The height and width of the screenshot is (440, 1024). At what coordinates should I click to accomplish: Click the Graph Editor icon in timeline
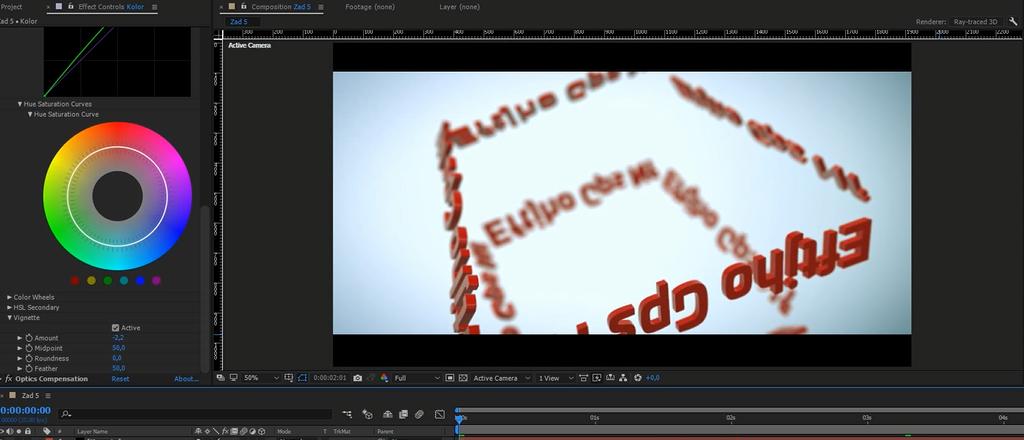(439, 414)
